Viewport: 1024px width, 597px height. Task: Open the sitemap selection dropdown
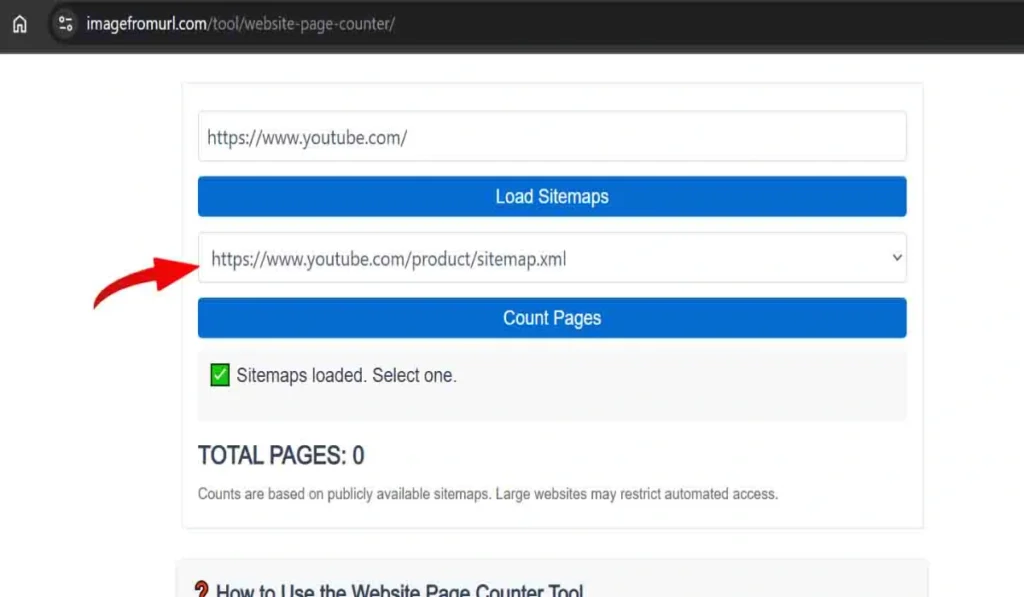(552, 258)
